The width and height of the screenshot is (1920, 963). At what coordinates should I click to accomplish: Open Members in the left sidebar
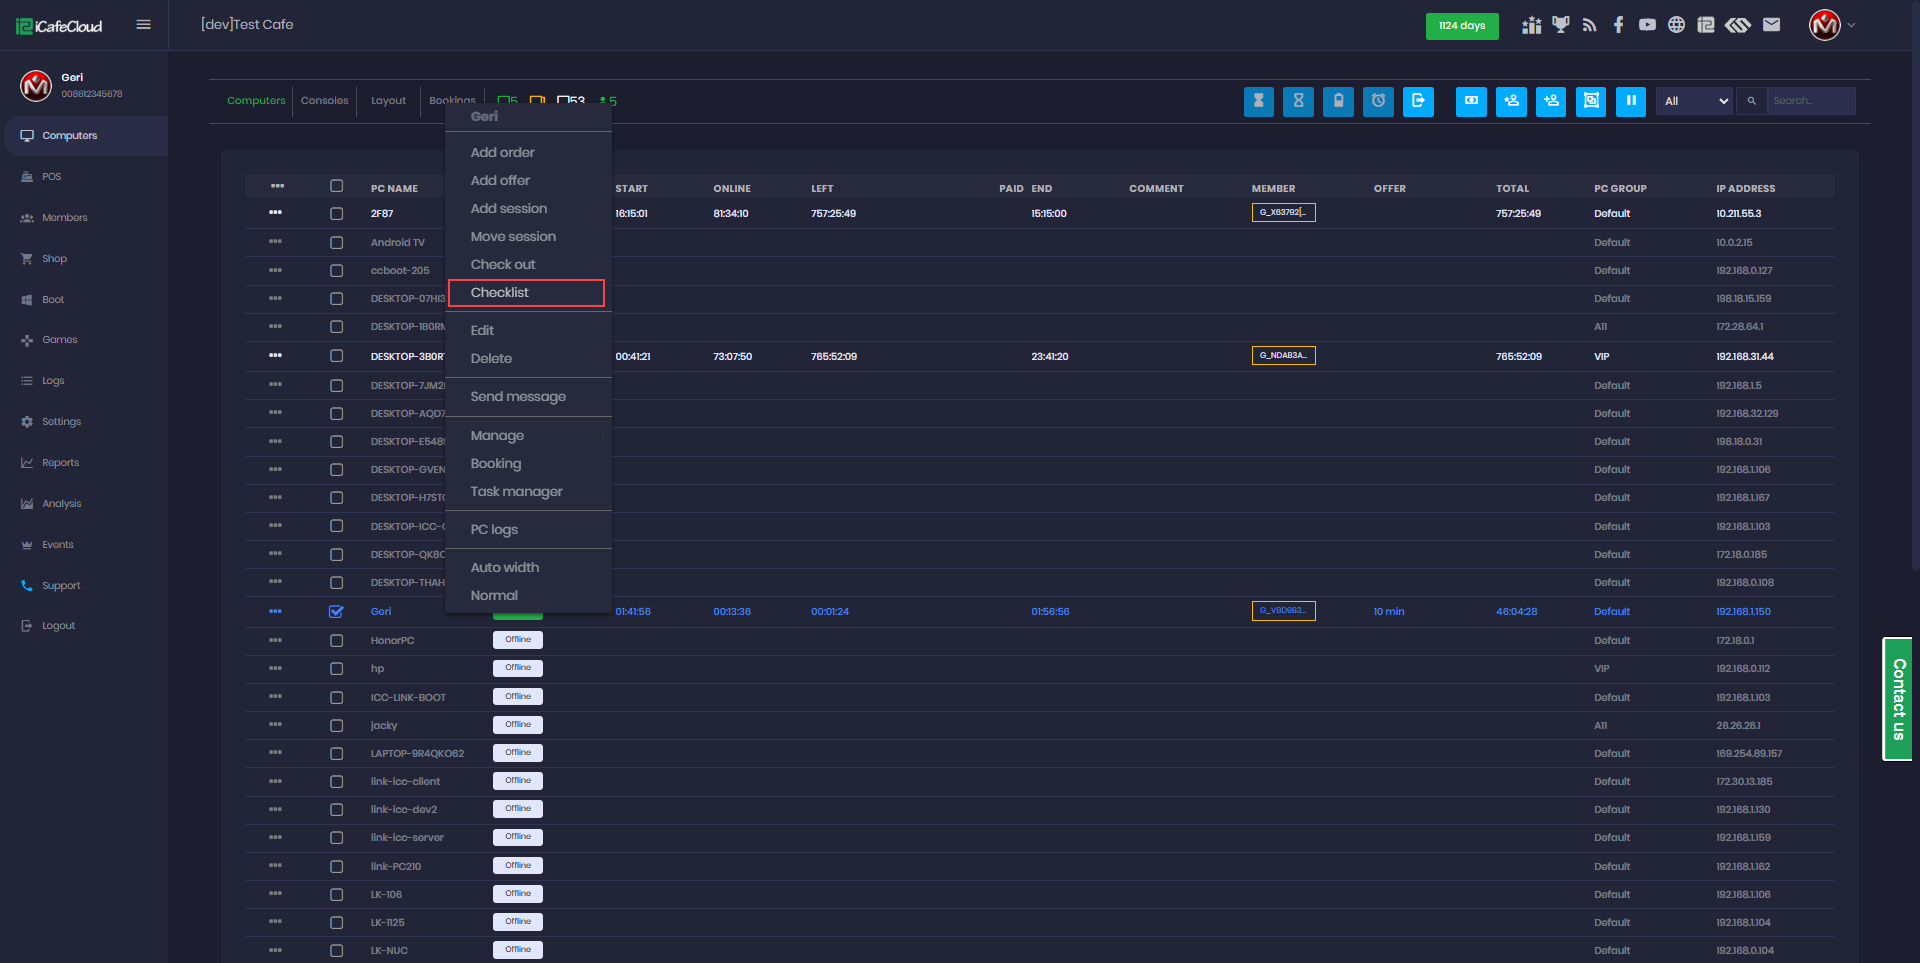point(64,218)
